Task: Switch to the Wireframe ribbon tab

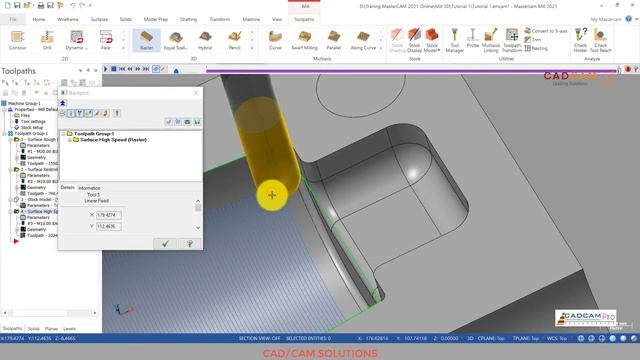Action: click(68, 19)
